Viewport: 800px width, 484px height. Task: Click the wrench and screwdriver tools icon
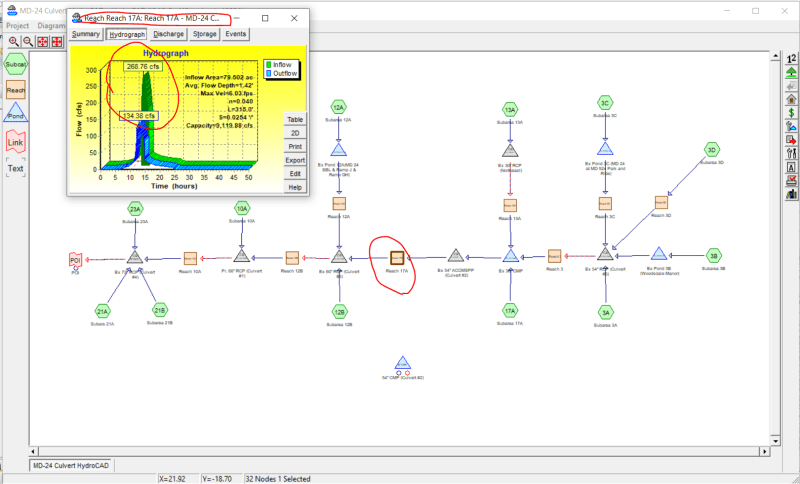(791, 153)
